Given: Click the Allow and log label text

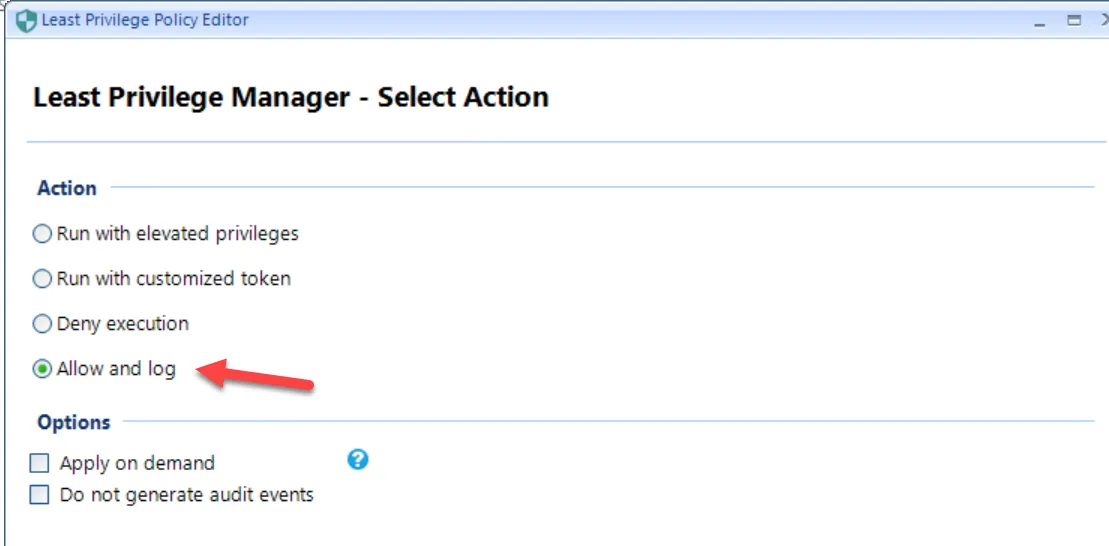Looking at the screenshot, I should [116, 369].
